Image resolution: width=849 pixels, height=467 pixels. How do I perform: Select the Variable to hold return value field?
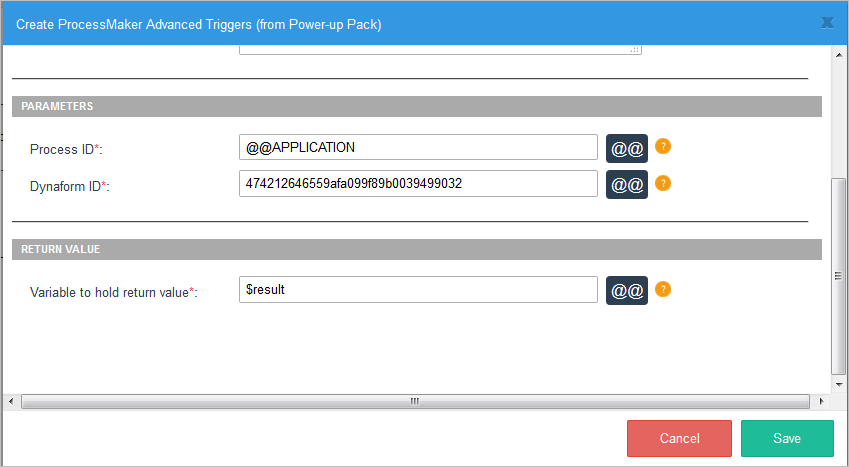[x=418, y=290]
